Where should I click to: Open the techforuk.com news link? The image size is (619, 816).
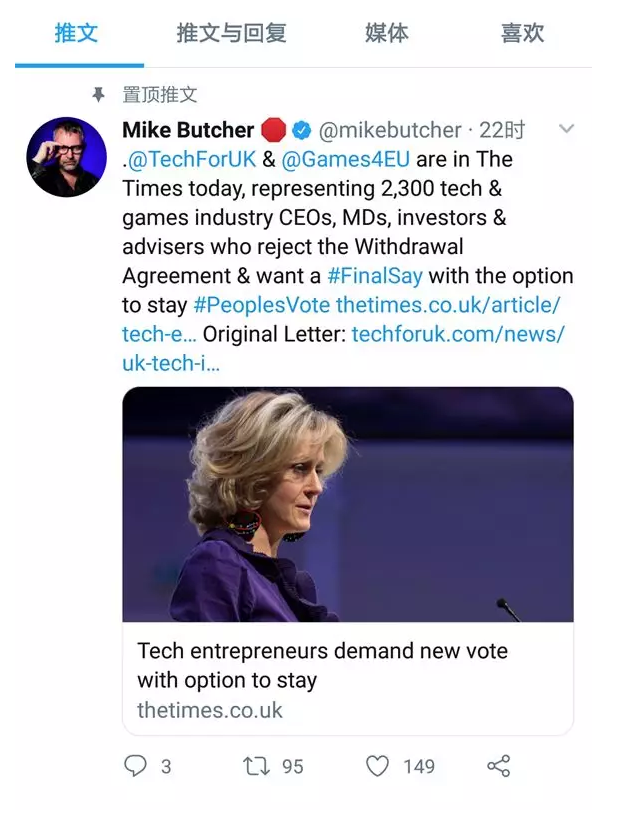click(x=458, y=334)
